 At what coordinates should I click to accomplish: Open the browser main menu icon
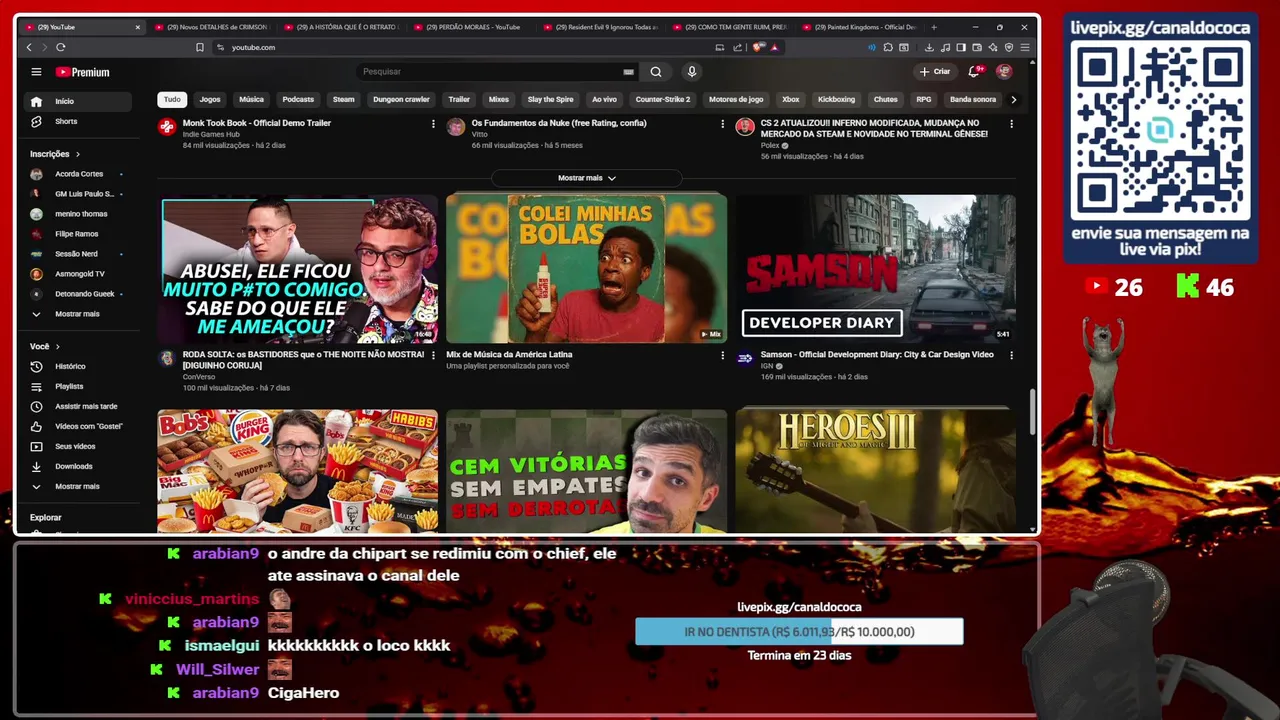coord(1025,47)
